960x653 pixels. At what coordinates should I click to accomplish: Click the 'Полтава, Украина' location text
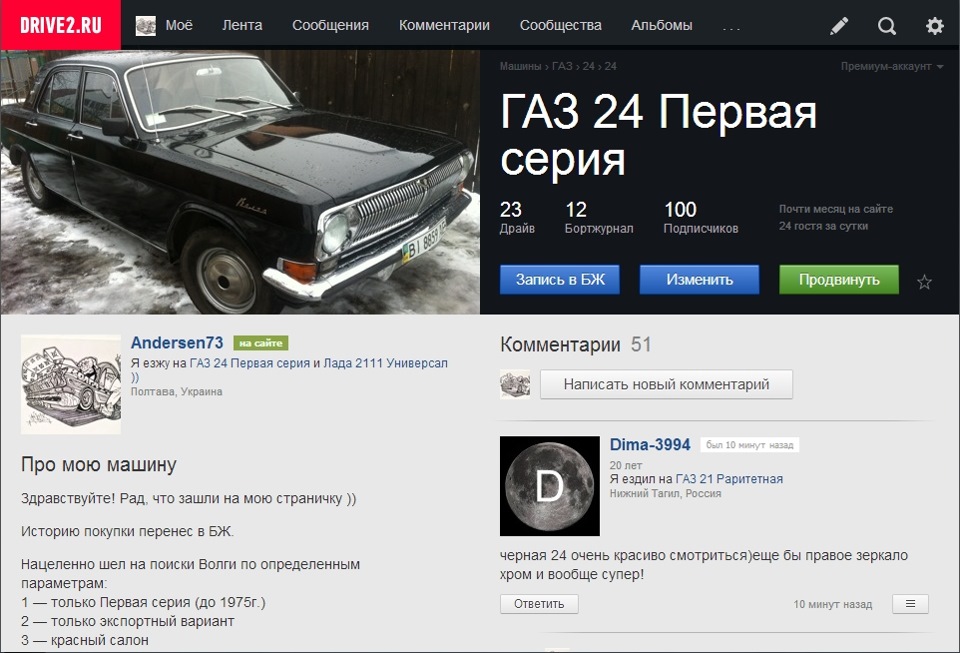(176, 392)
